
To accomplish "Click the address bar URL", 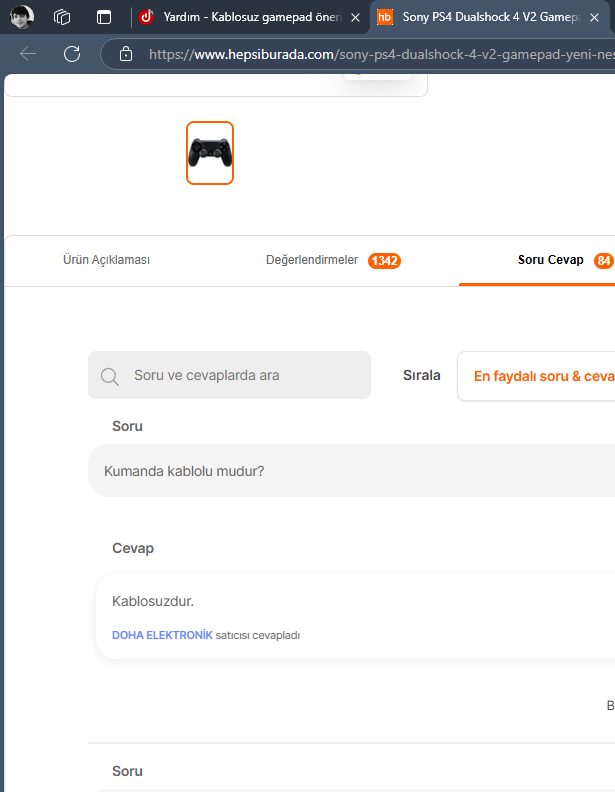I will click(x=381, y=54).
